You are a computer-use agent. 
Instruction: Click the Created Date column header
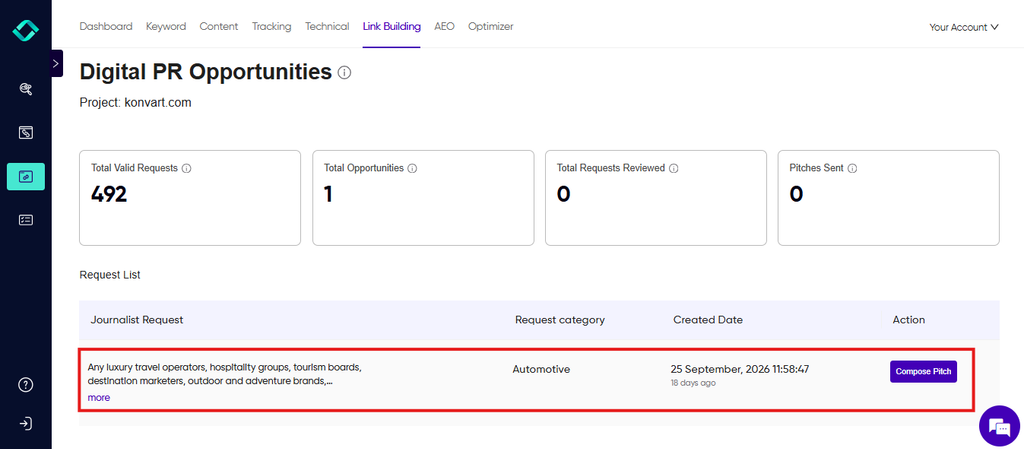pos(708,320)
